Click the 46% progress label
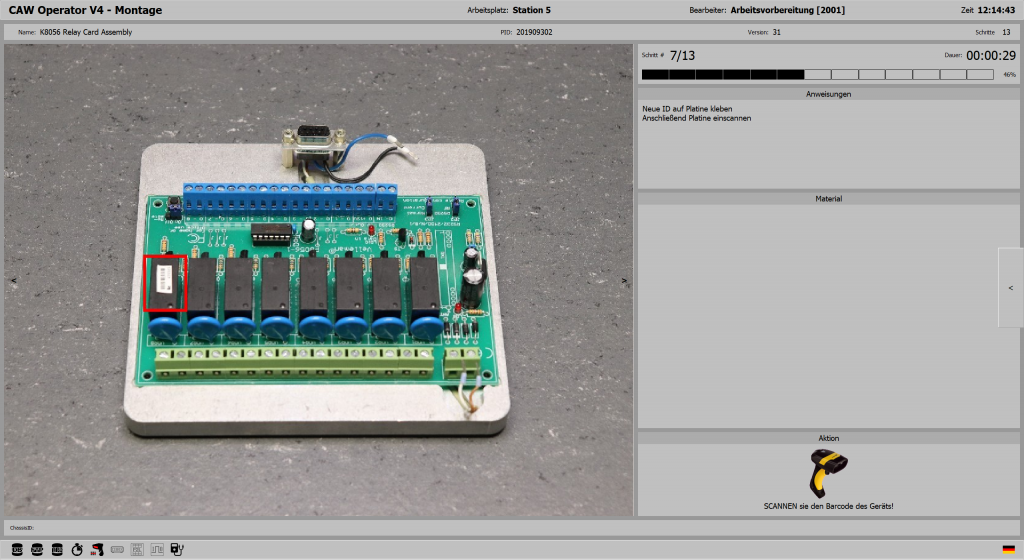 point(1010,75)
